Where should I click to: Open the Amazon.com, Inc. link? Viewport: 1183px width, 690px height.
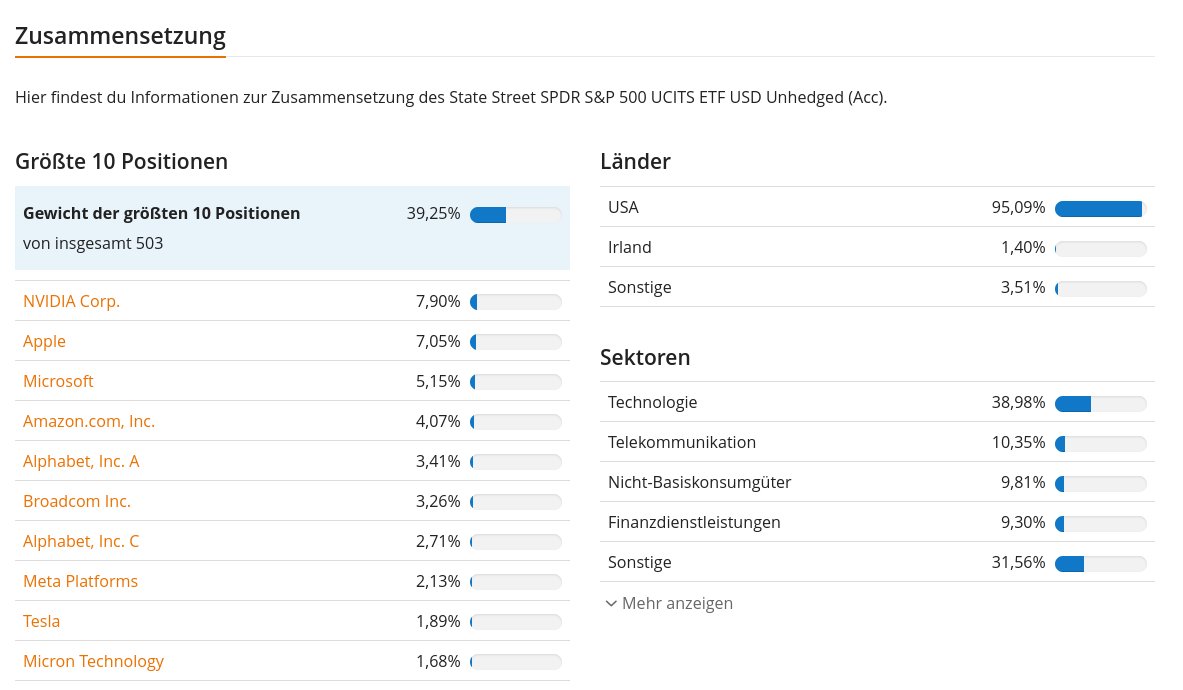(x=89, y=421)
